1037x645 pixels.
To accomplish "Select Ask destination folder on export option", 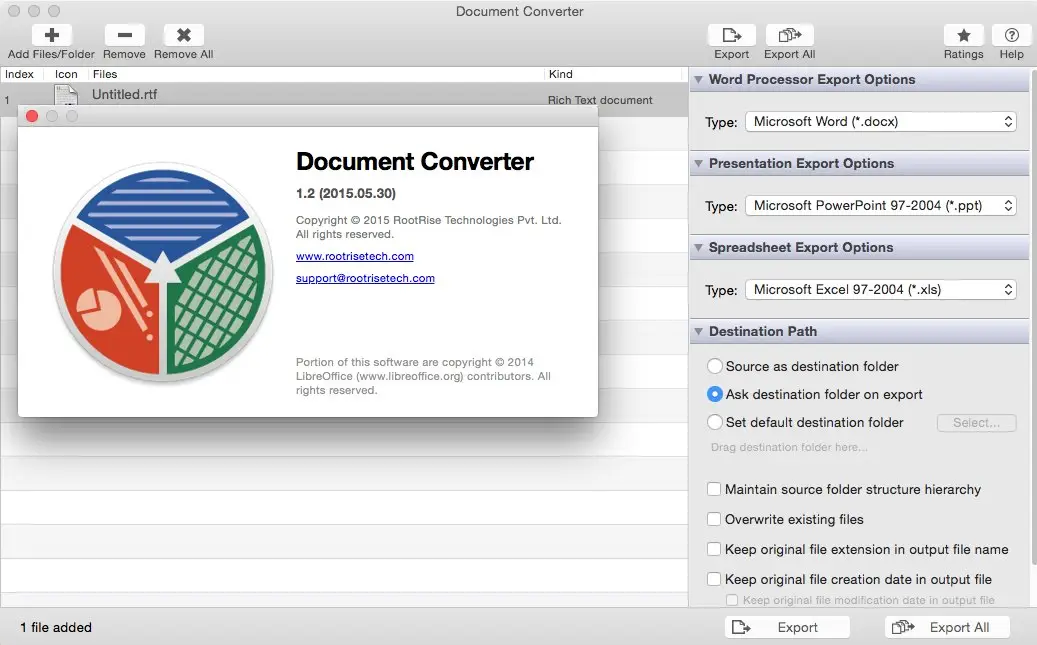I will (x=714, y=394).
